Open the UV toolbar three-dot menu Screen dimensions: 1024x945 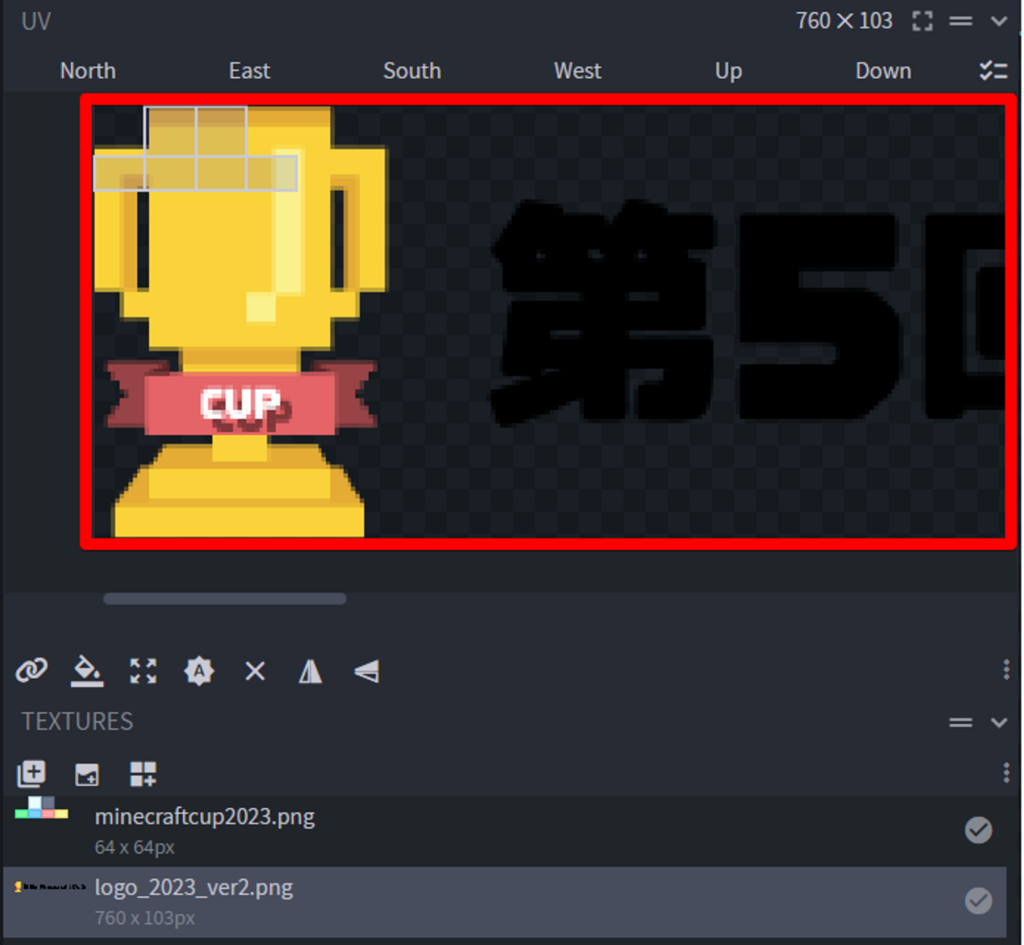click(x=1006, y=670)
